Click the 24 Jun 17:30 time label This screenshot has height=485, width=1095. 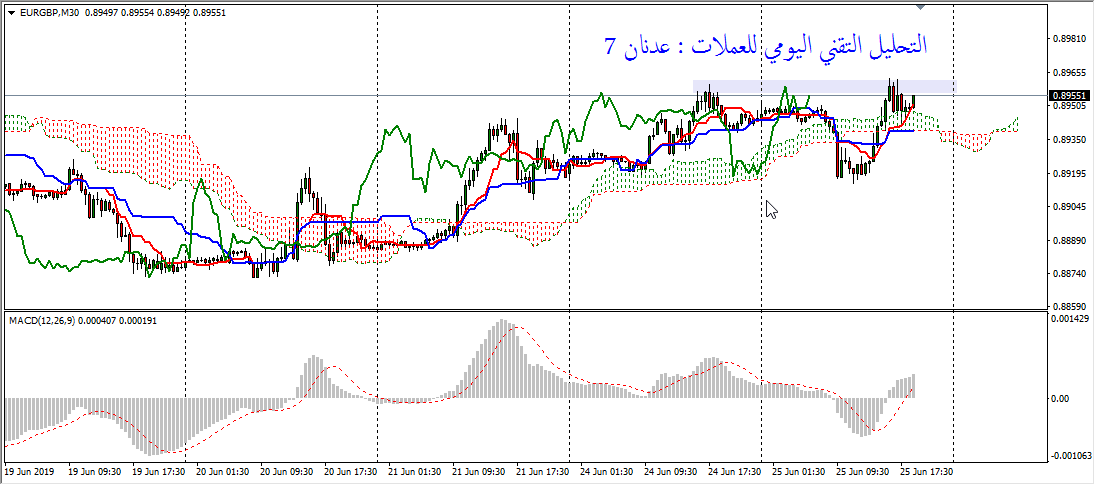pyautogui.click(x=733, y=471)
